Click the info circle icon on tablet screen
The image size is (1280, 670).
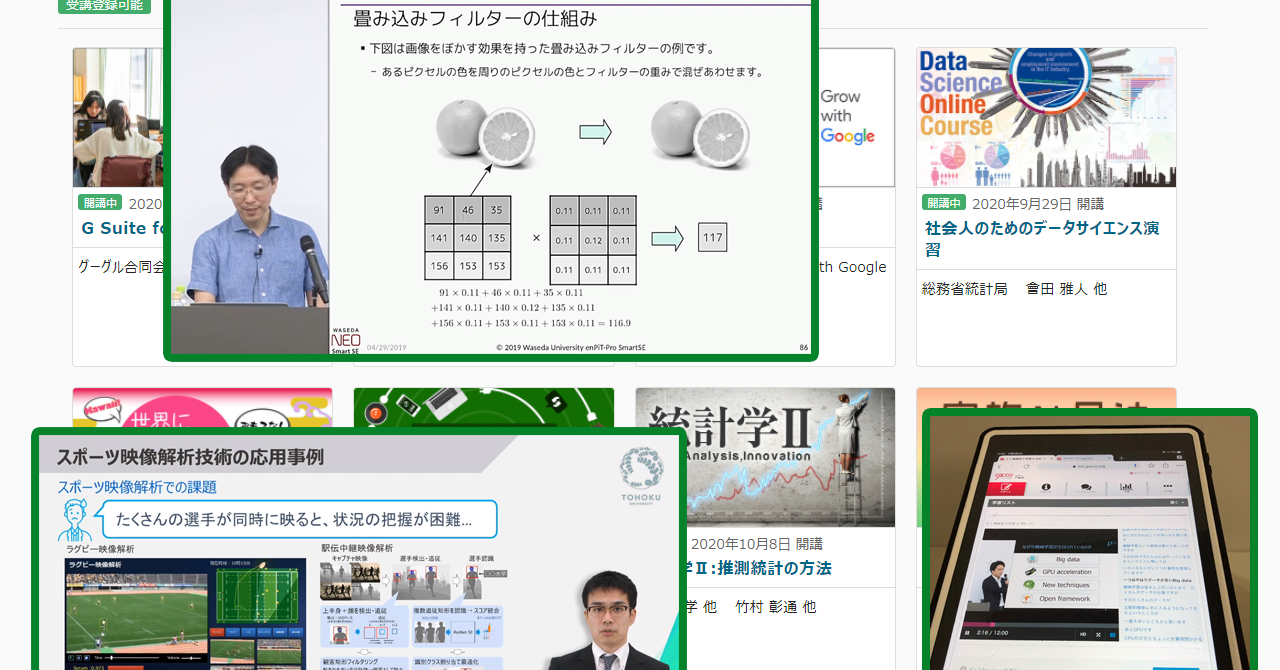click(1045, 487)
